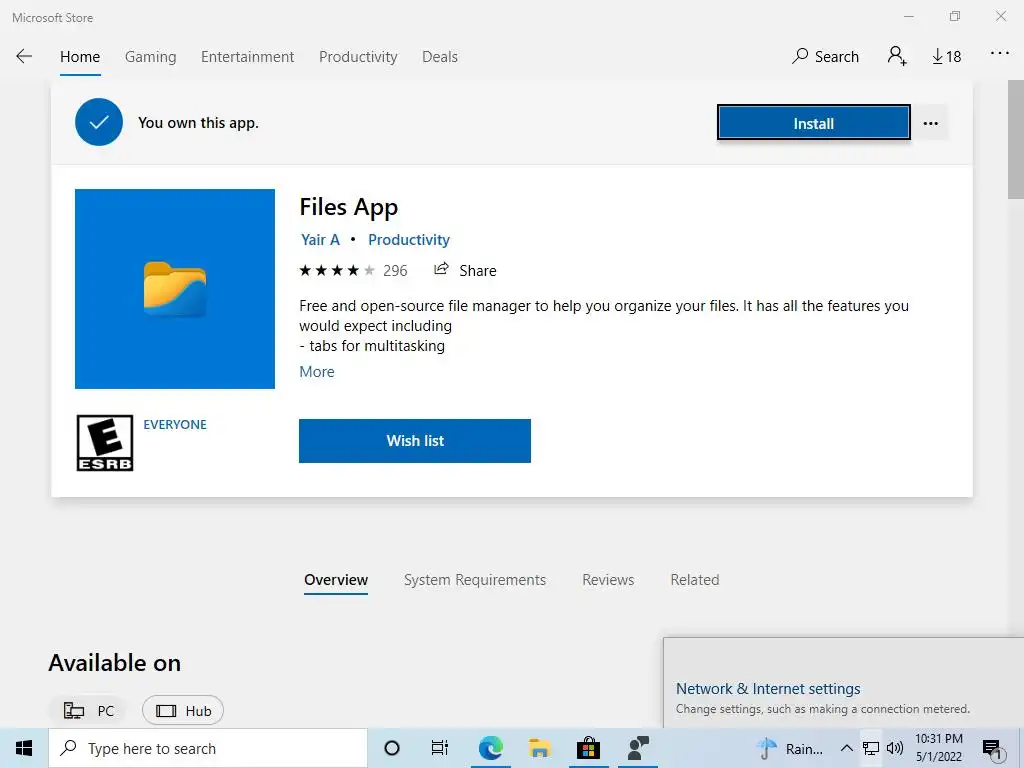Open the clock showing 10:31 PM
1024x768 pixels.
[938, 748]
